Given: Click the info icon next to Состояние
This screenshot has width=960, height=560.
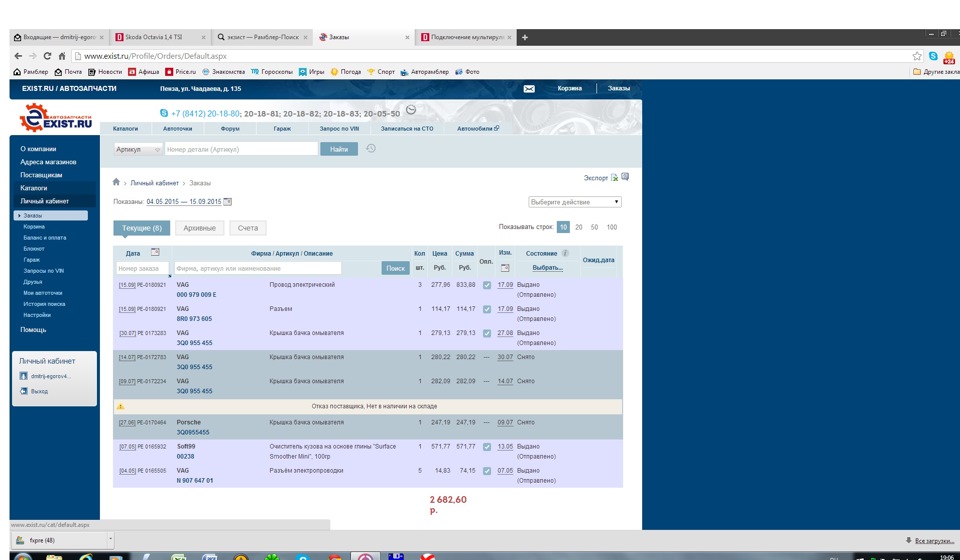Looking at the screenshot, I should click(x=565, y=253).
